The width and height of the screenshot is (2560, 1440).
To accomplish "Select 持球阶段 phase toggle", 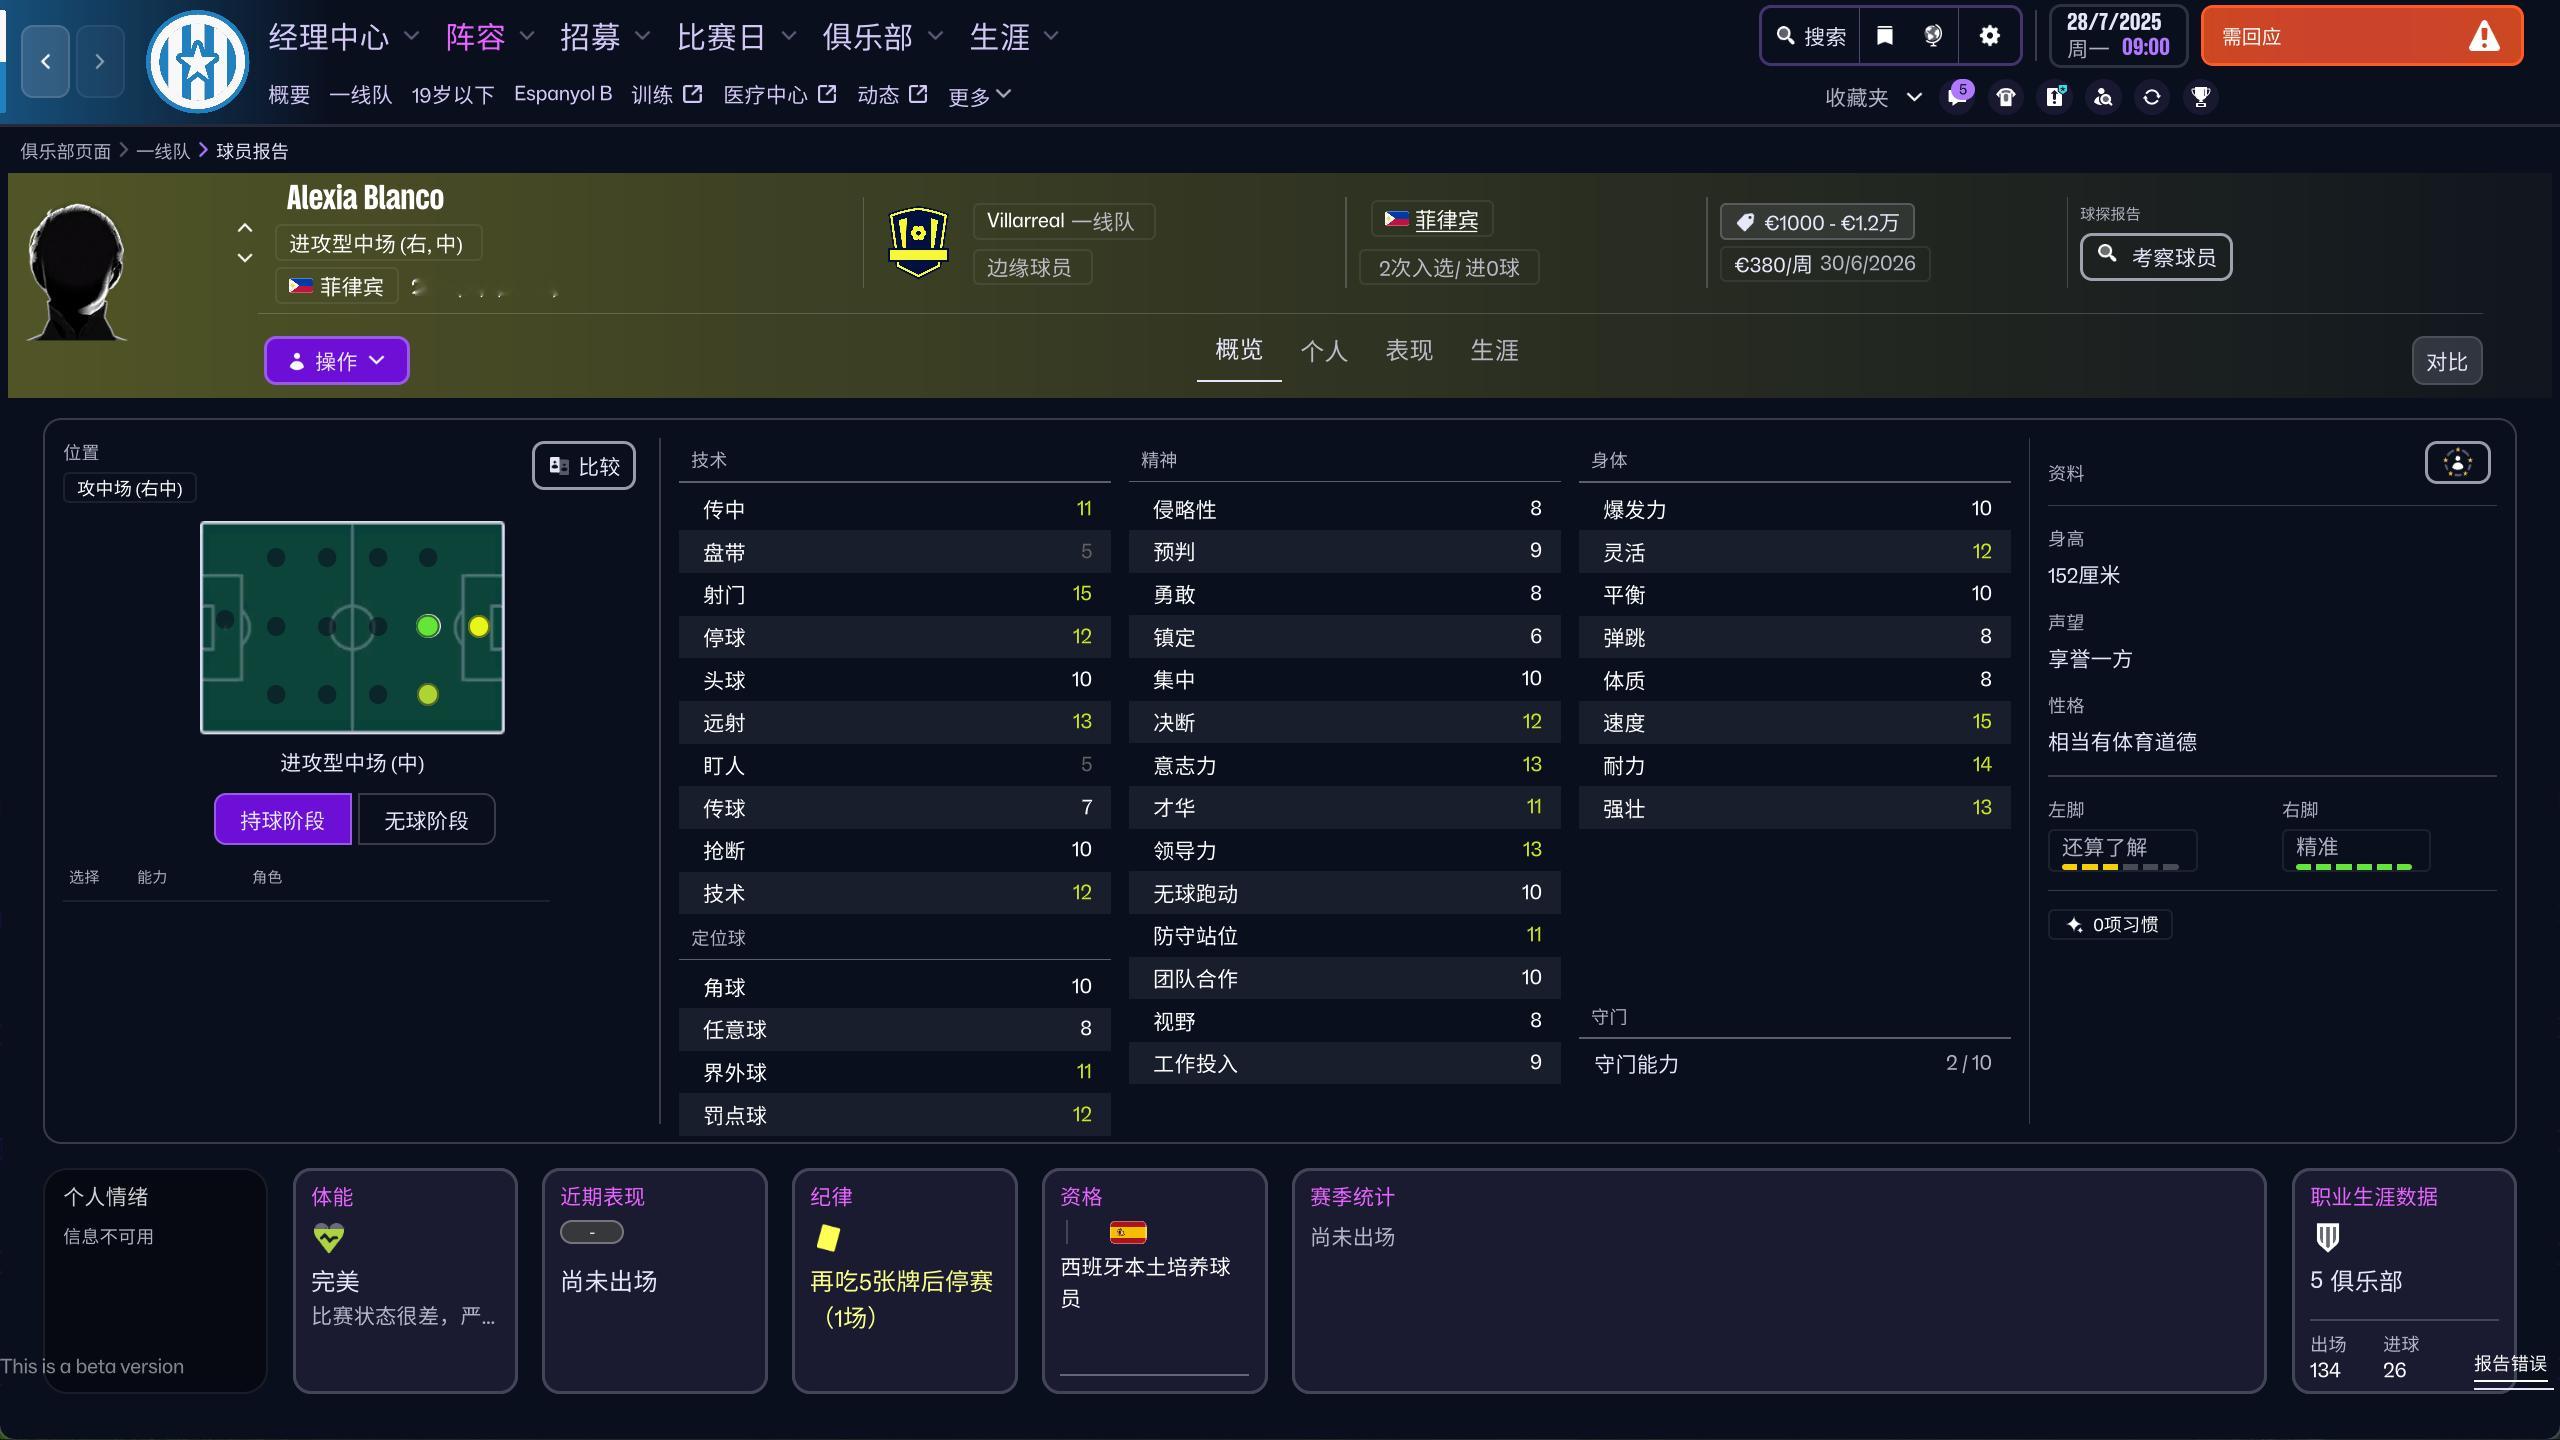I will tap(282, 820).
